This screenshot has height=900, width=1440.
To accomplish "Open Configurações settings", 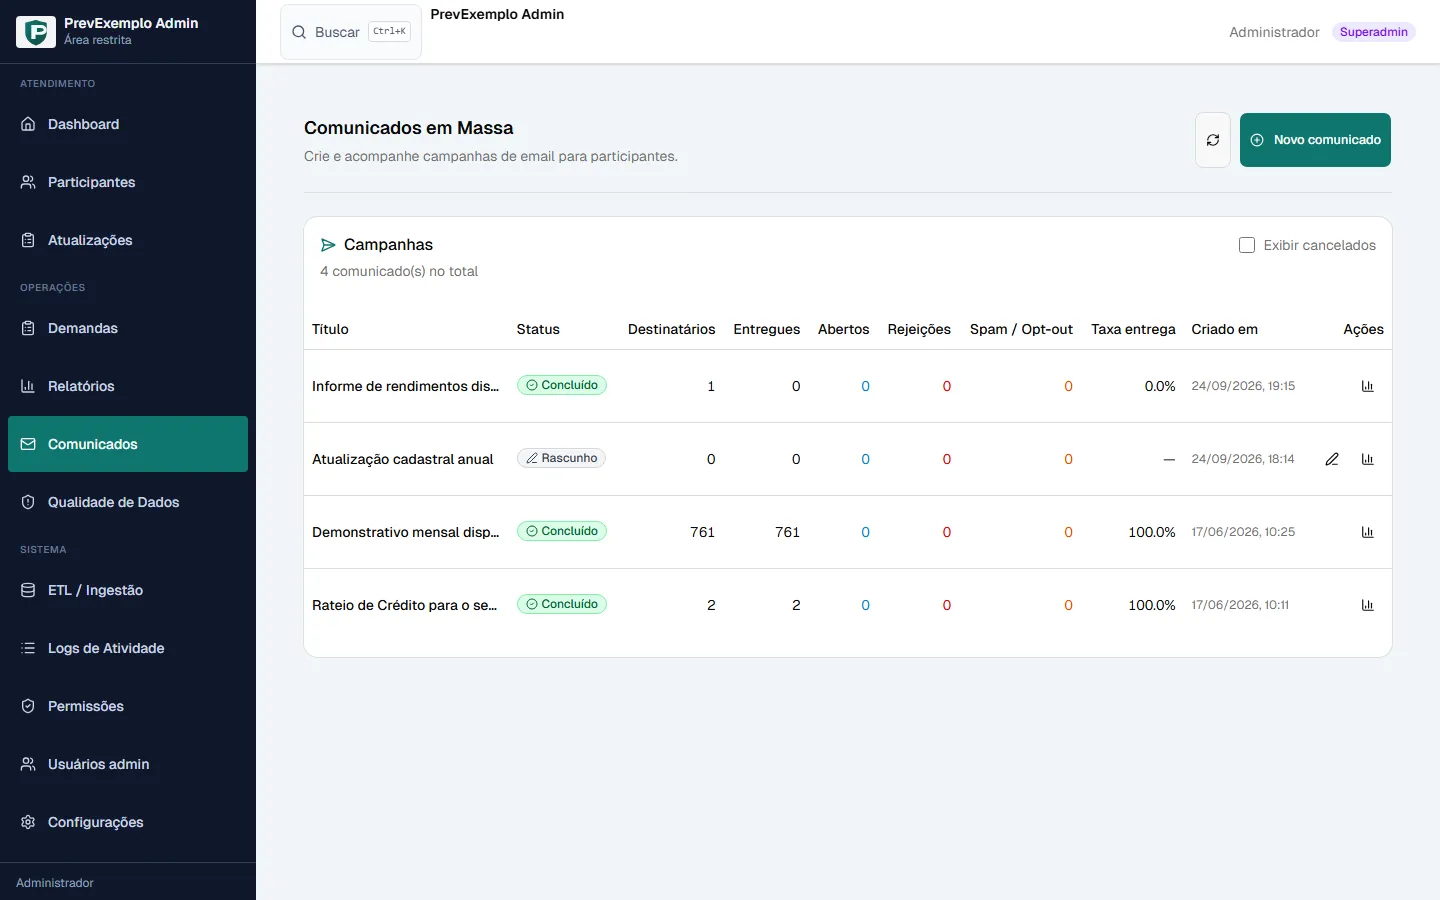I will (x=128, y=822).
